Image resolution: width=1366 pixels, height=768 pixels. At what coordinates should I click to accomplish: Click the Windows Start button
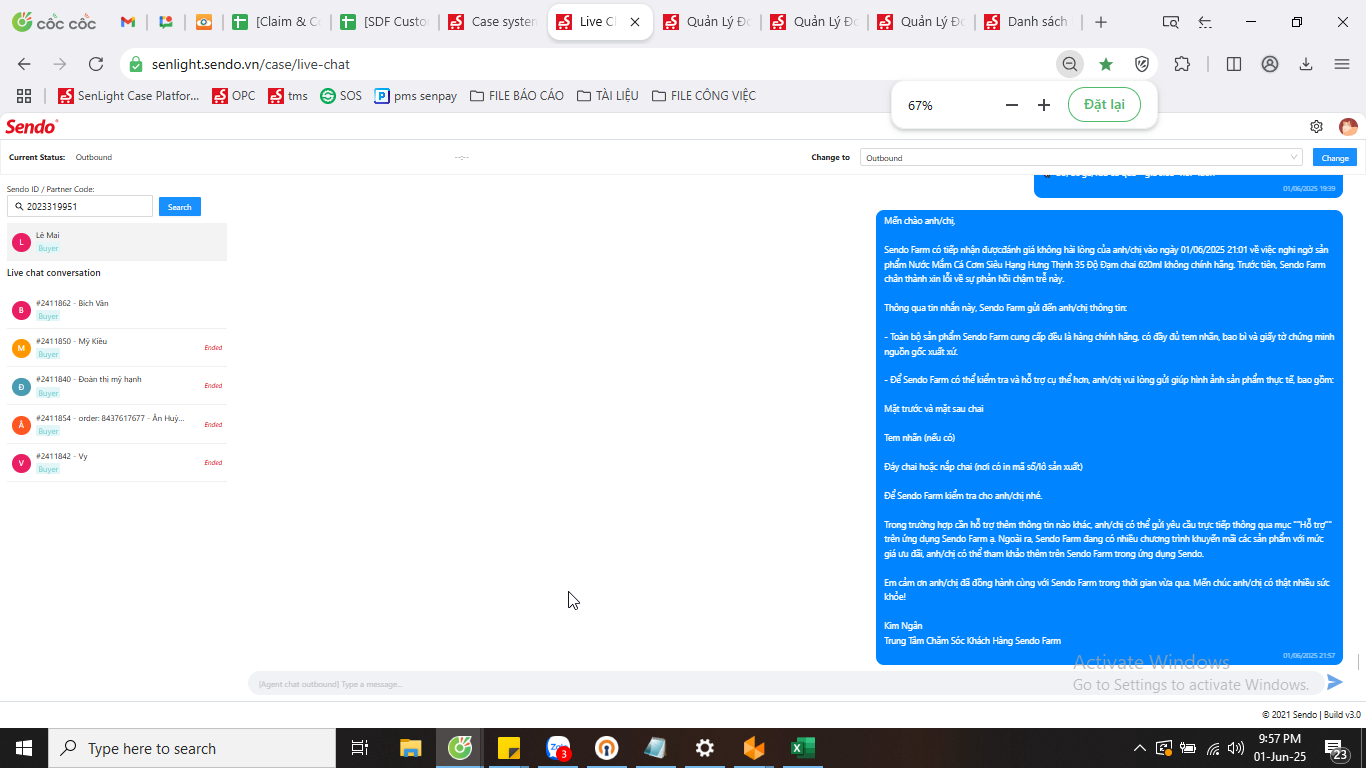point(24,748)
